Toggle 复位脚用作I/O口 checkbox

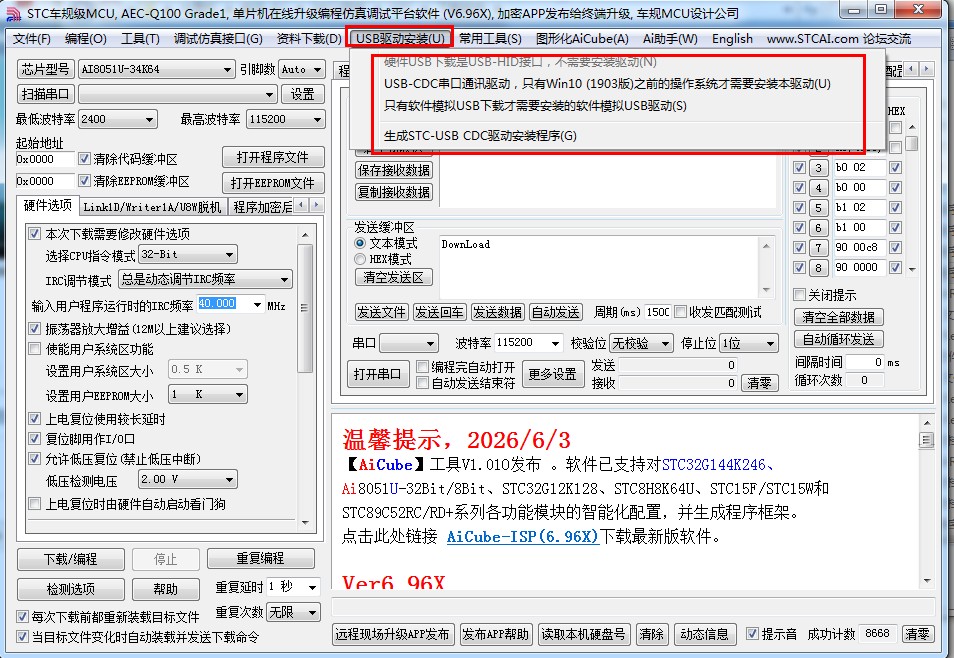click(x=35, y=438)
